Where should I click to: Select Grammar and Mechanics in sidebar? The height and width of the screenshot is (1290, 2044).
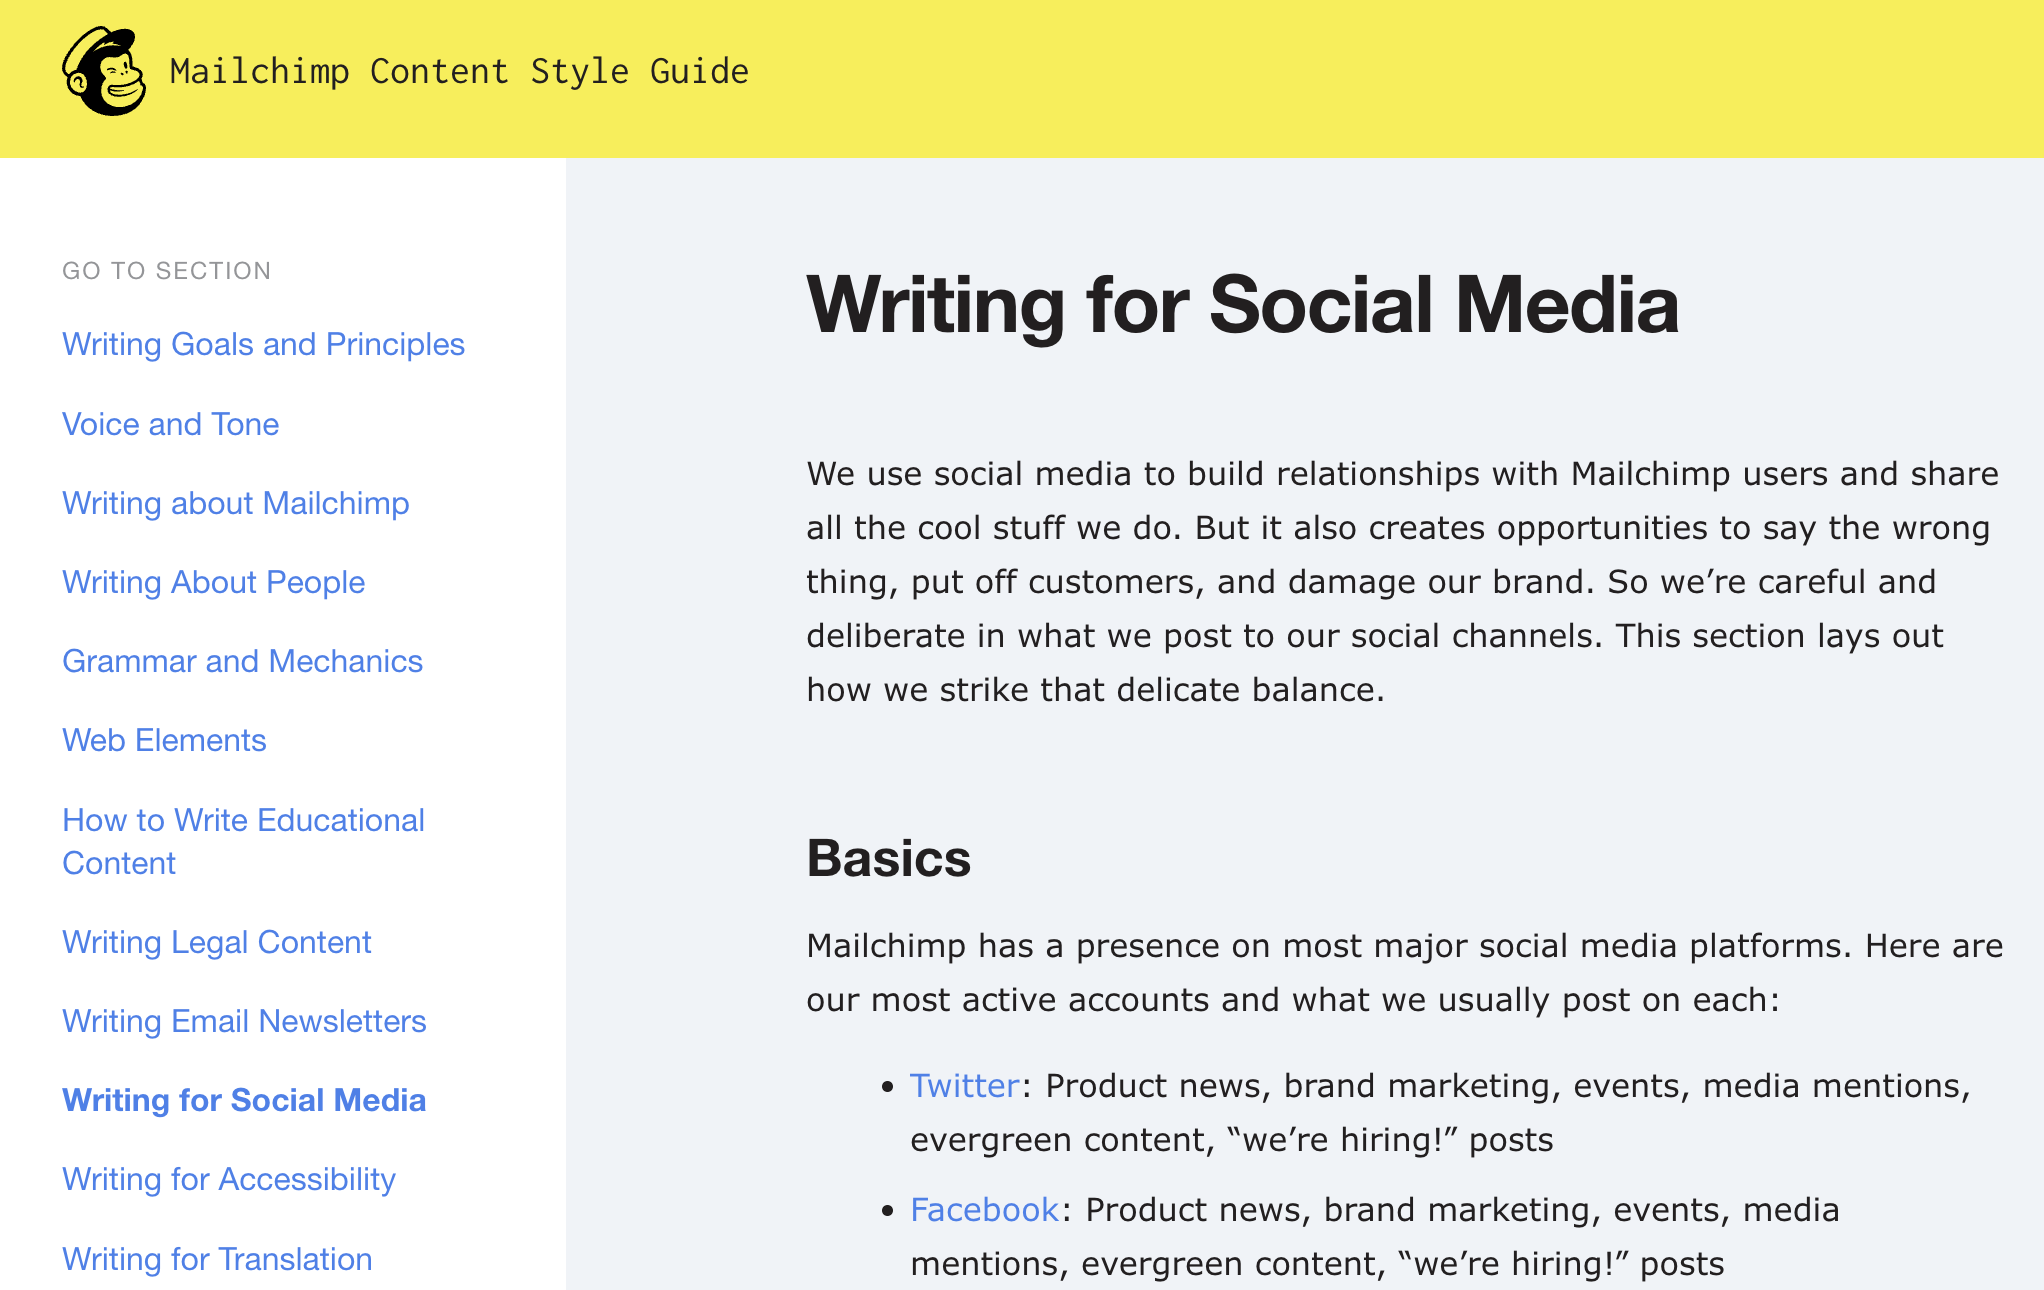[x=242, y=661]
